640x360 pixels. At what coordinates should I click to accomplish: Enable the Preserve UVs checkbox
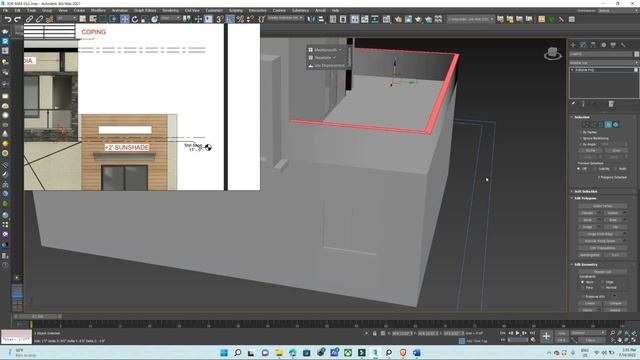pyautogui.click(x=582, y=296)
